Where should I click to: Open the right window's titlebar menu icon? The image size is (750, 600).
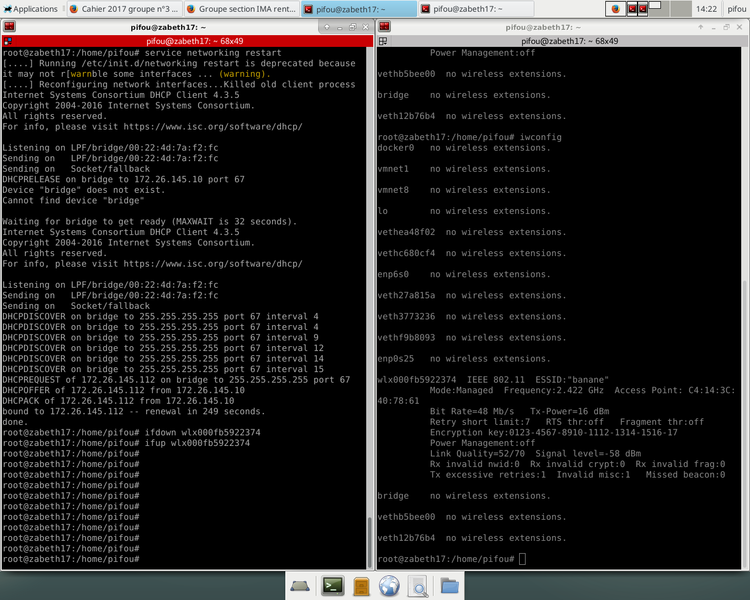coord(384,27)
